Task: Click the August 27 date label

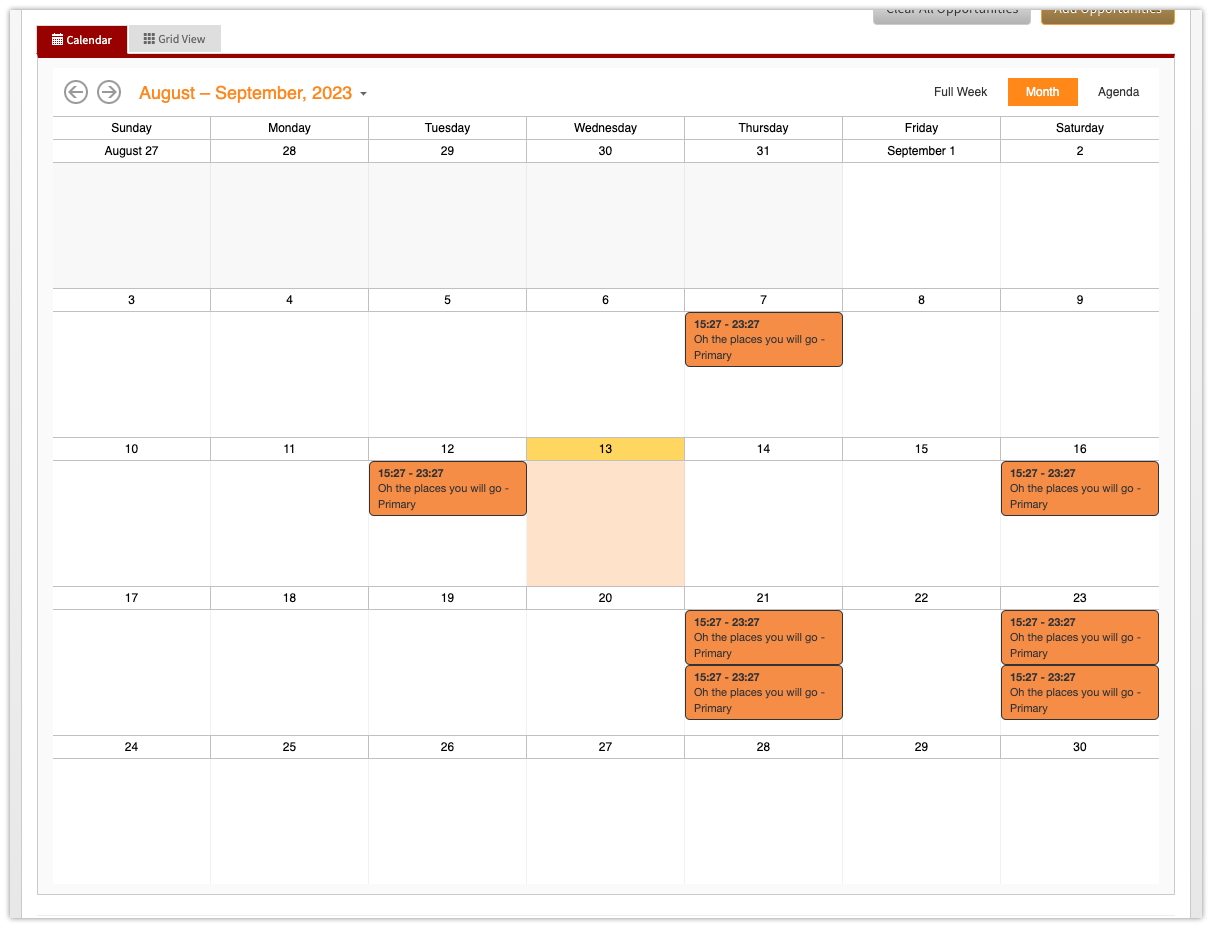Action: (131, 151)
